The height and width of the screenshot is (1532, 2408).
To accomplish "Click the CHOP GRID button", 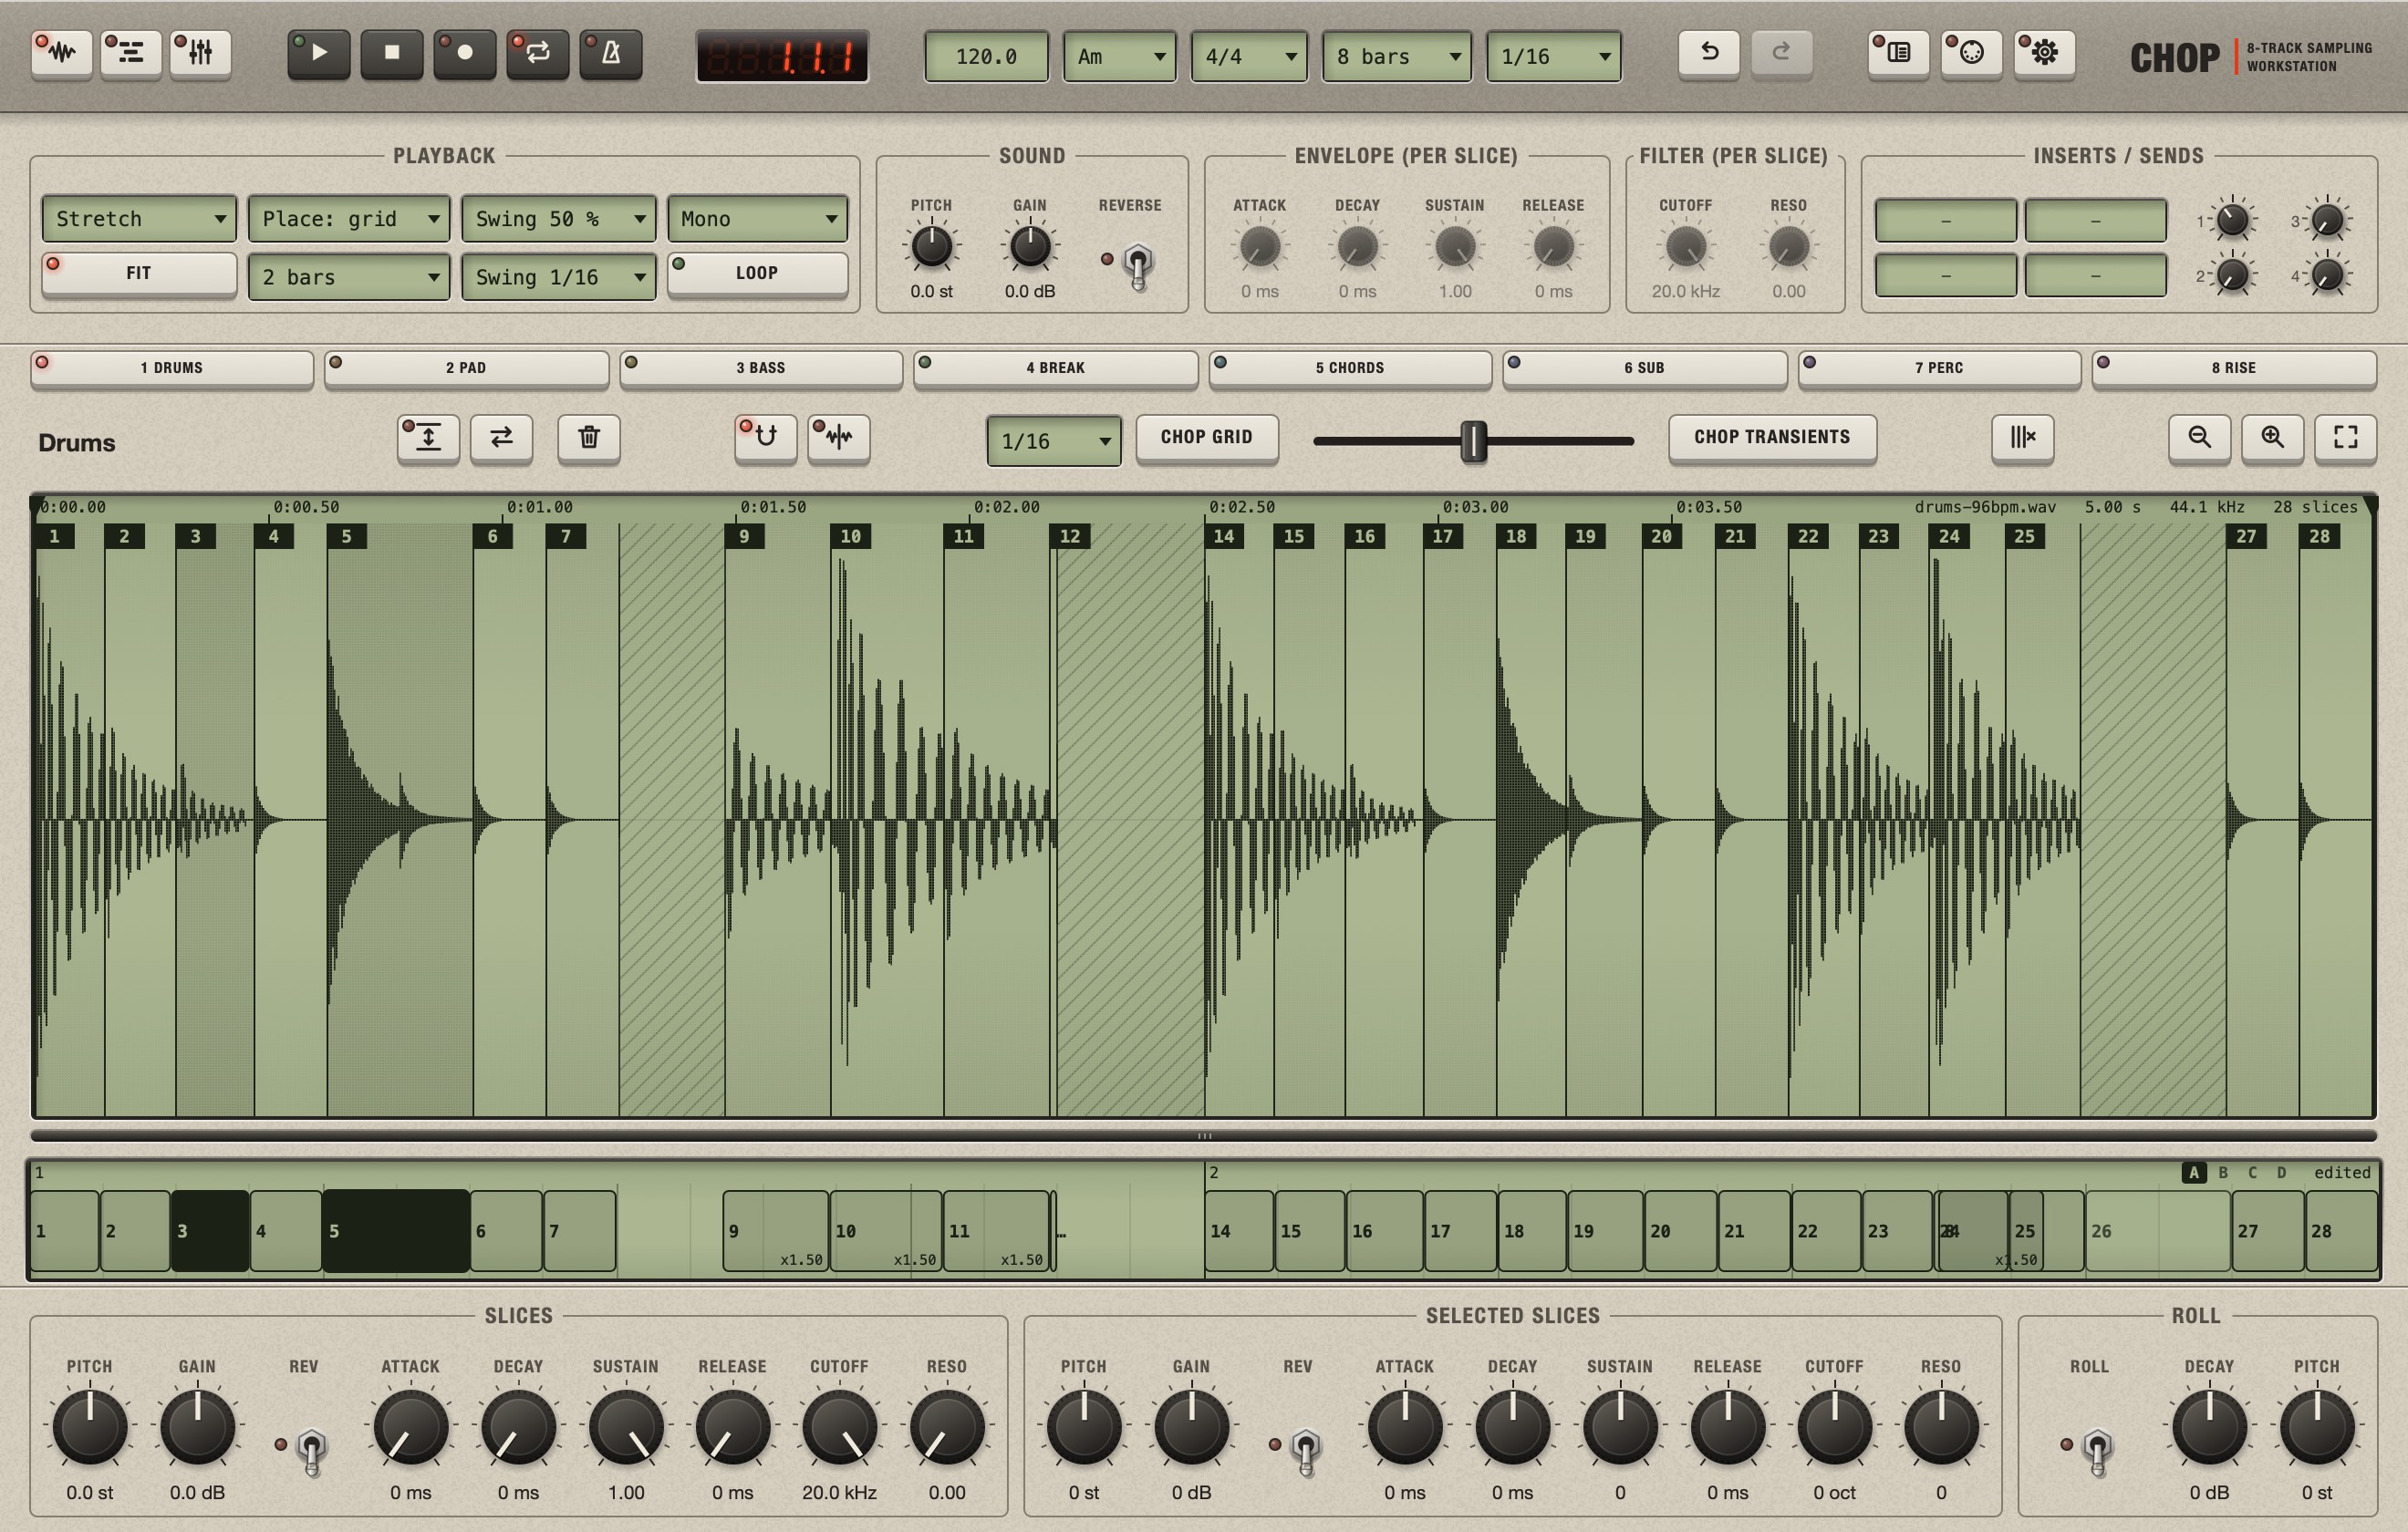I will (x=1206, y=437).
